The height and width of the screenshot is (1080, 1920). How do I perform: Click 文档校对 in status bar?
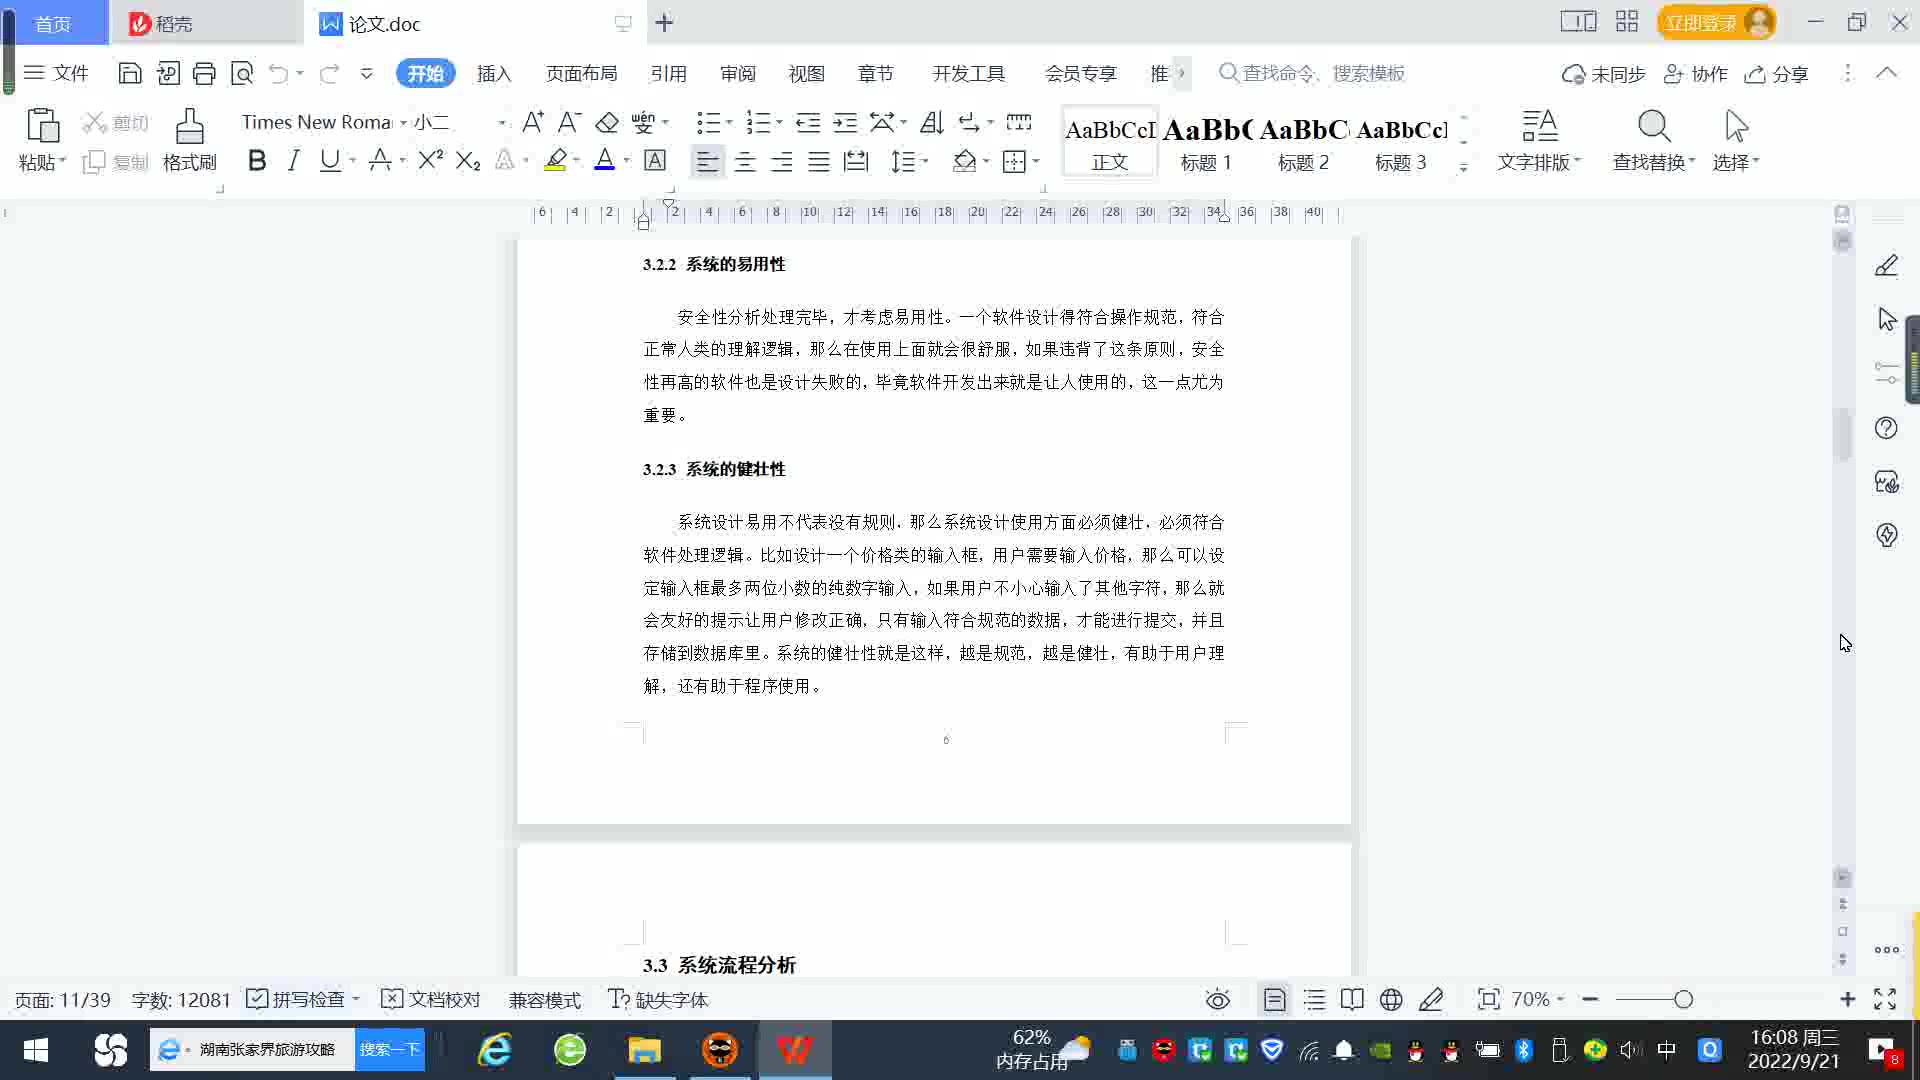431,999
